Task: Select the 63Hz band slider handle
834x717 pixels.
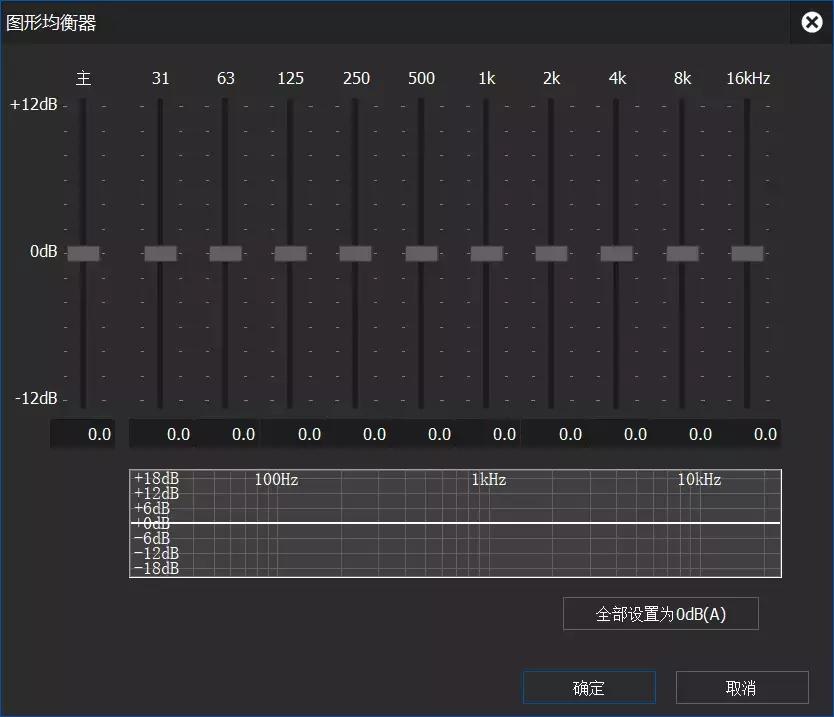Action: (x=225, y=253)
